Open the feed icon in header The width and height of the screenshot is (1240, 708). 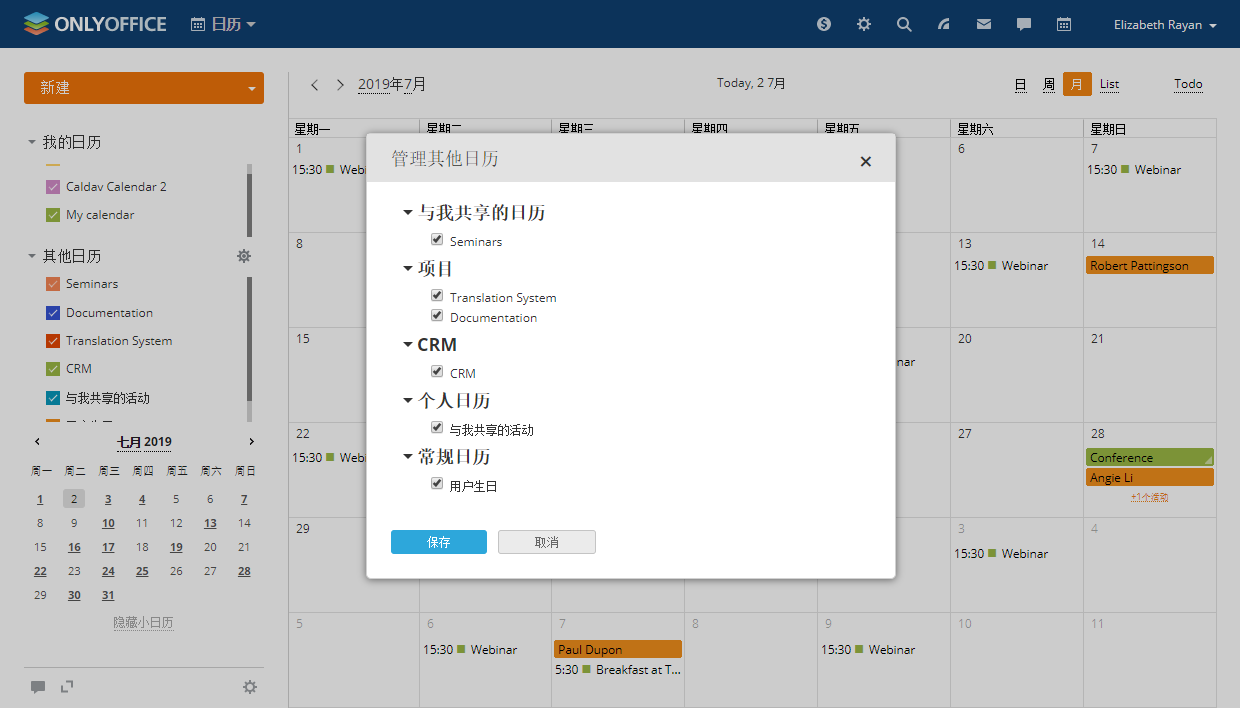coord(944,24)
